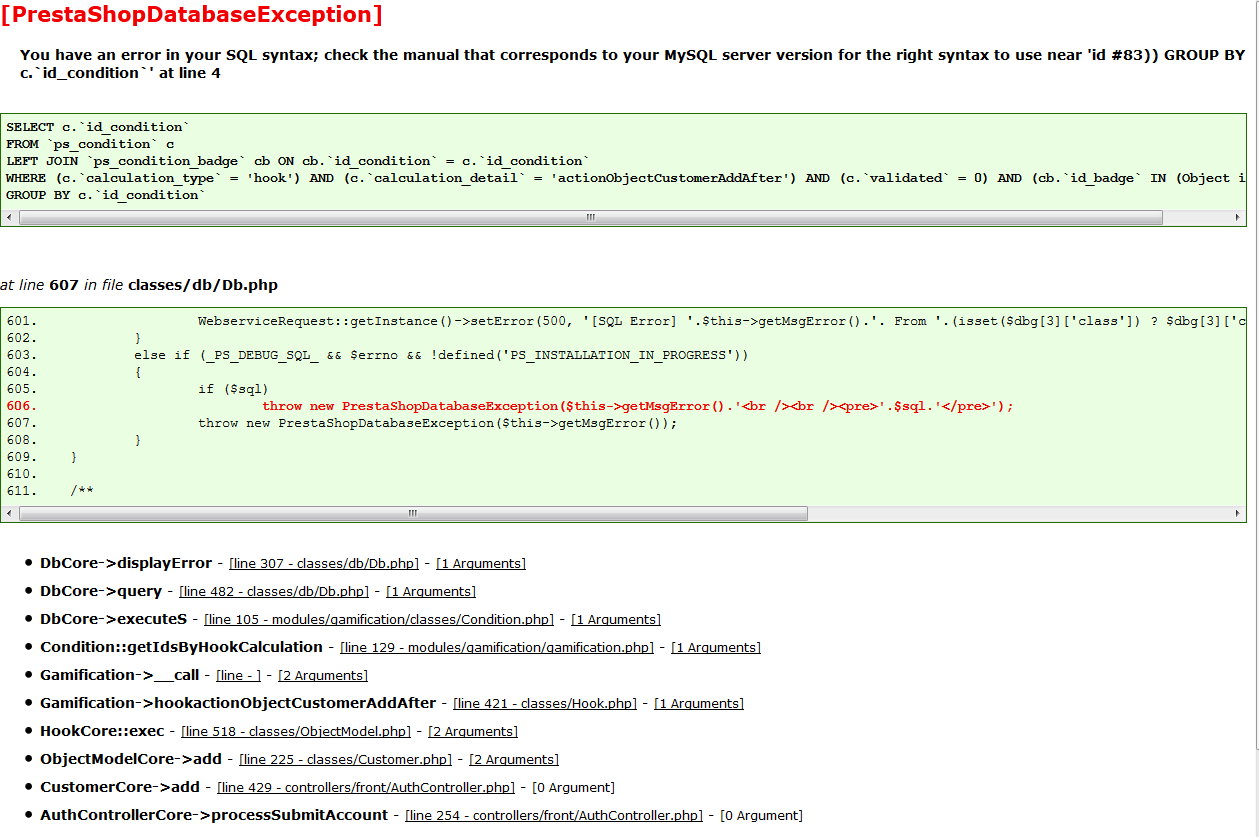Viewport: 1259px width, 837px height.
Task: Show 2 arguments for ObjectModelCore->add
Action: click(514, 760)
